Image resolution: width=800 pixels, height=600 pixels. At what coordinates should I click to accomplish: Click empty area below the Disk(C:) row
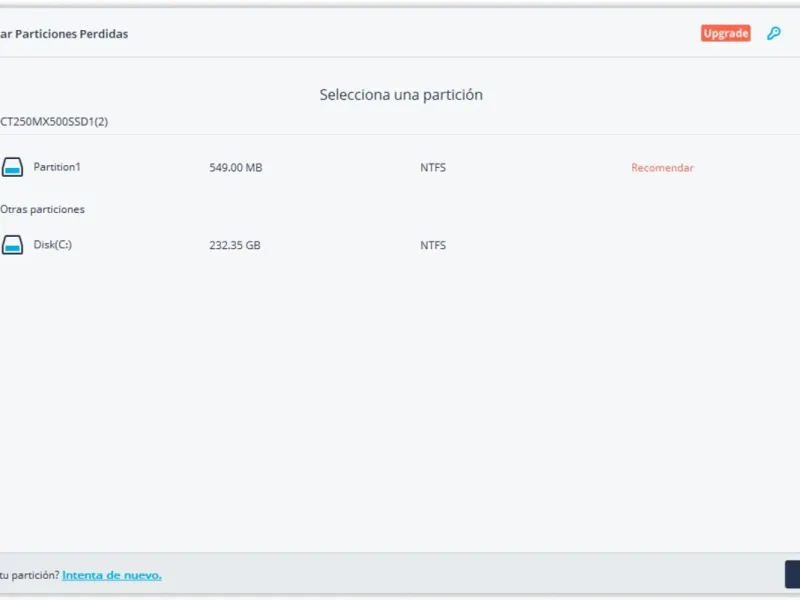pos(400,400)
